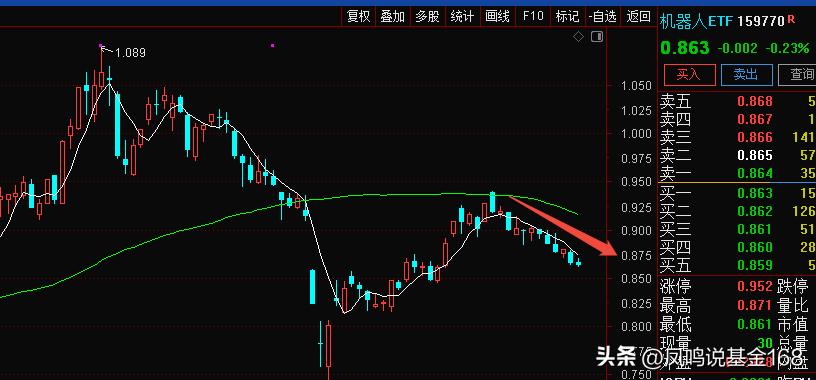Viewport: 816px width, 380px height.
Task: Click the 查询 query button
Action: (798, 75)
